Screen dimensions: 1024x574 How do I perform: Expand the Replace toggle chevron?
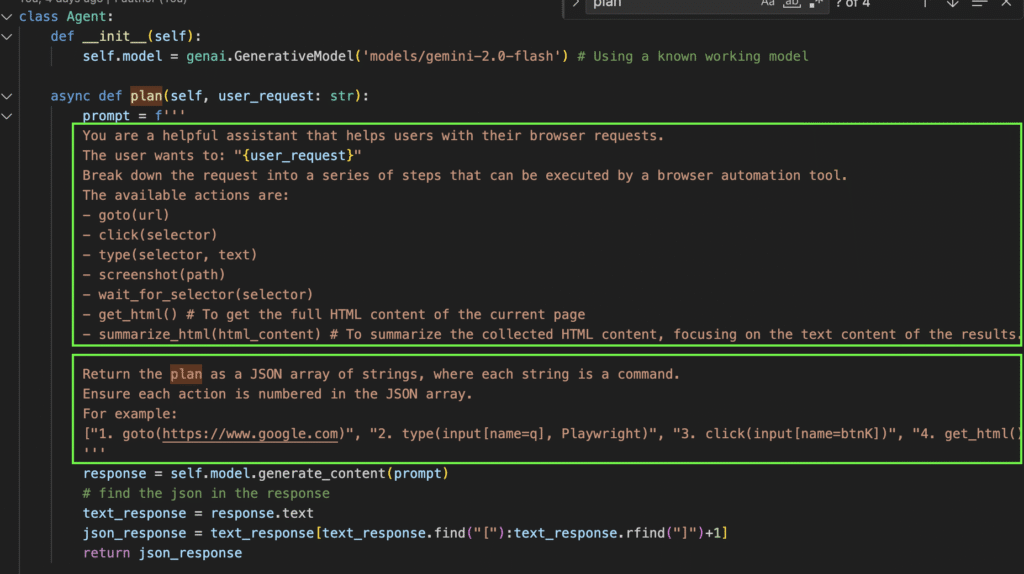click(x=576, y=4)
